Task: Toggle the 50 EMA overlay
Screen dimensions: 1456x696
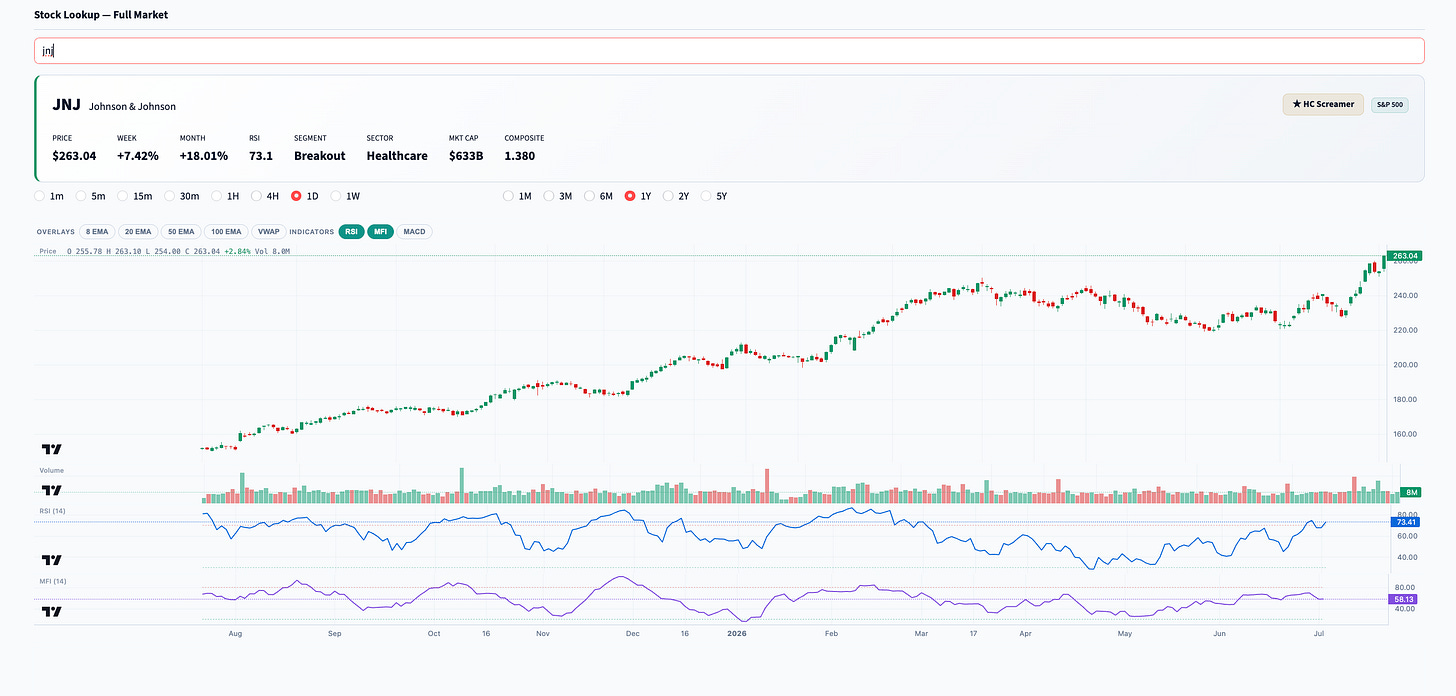Action: (181, 231)
